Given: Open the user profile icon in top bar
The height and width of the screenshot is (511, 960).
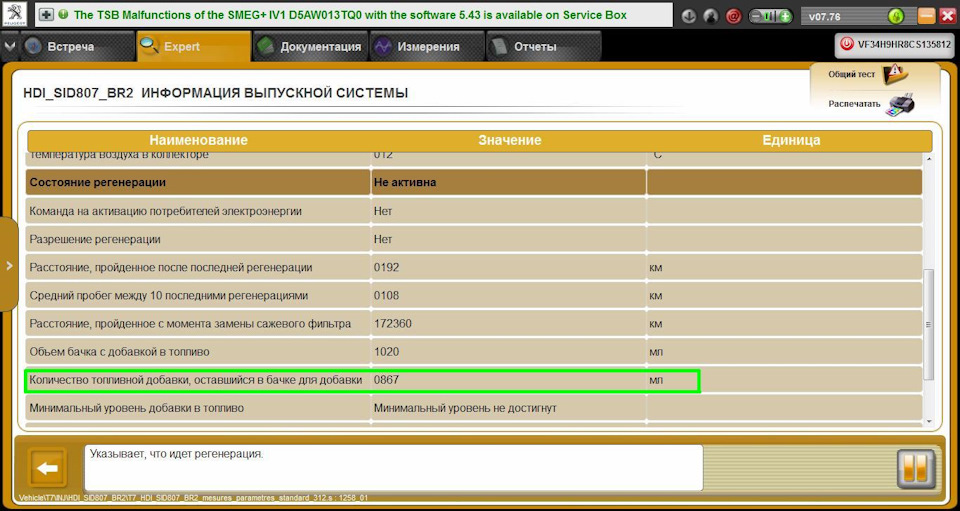Looking at the screenshot, I should click(711, 17).
